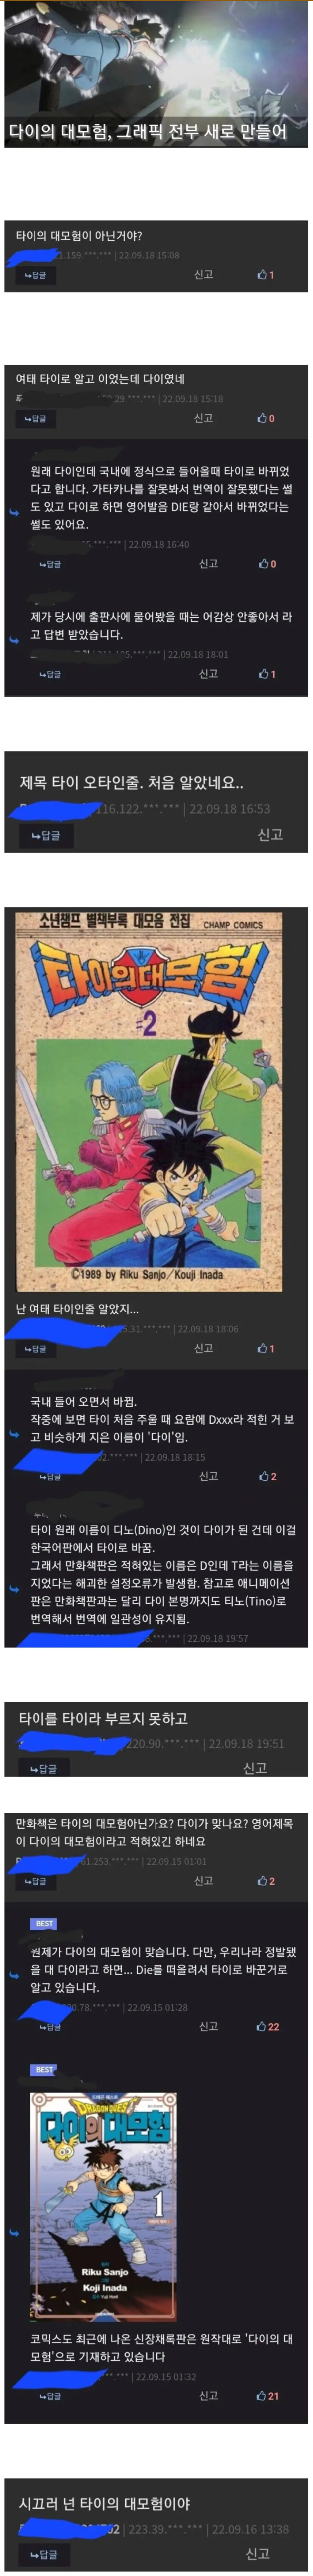Report the '타이를 타이라 부르지 못하고' comment
Viewport: 313px width, 2576px height.
tap(255, 1768)
